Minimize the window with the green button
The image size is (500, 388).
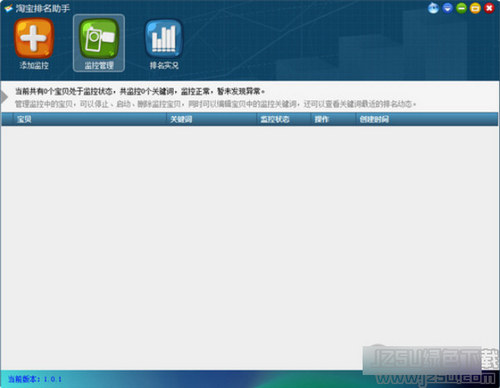[461, 8]
